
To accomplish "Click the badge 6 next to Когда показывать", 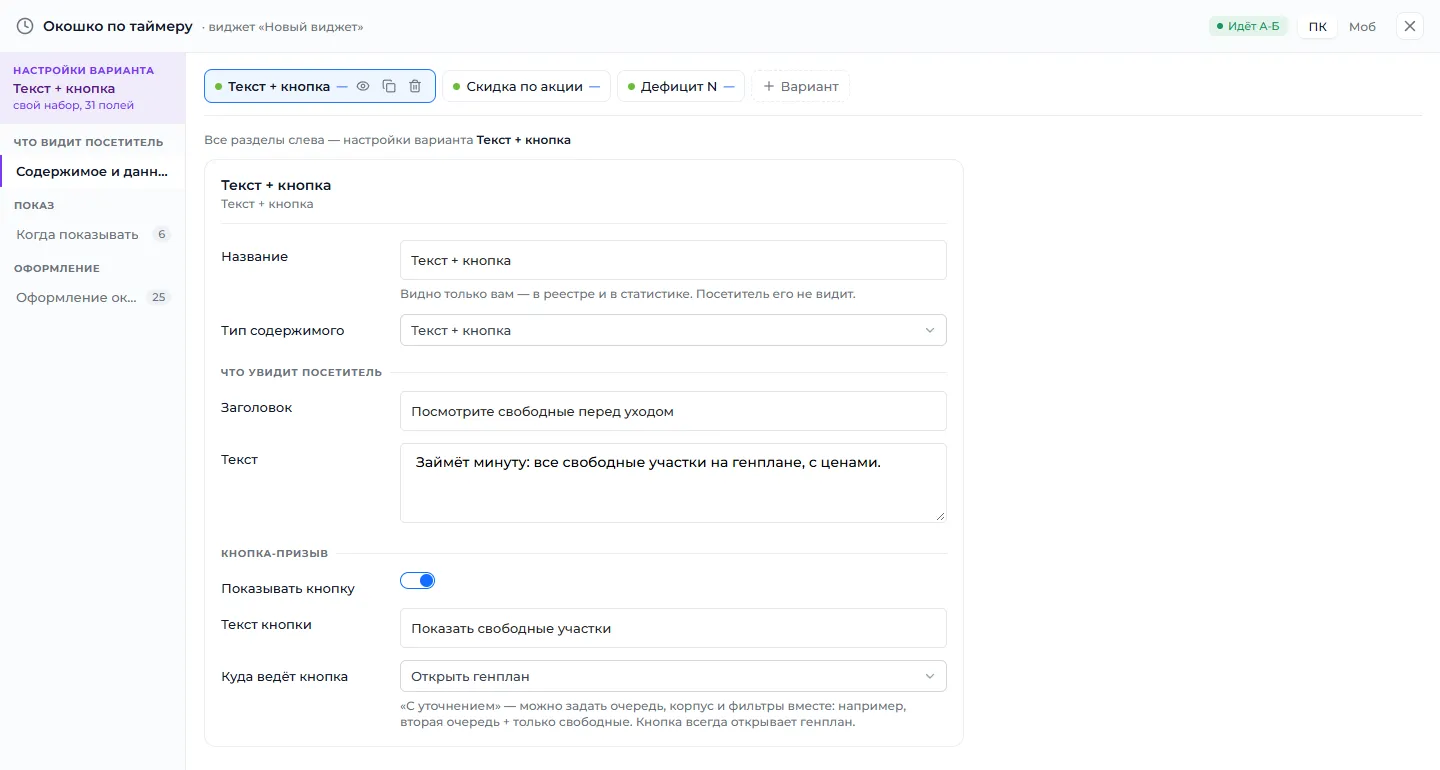I will pyautogui.click(x=161, y=235).
